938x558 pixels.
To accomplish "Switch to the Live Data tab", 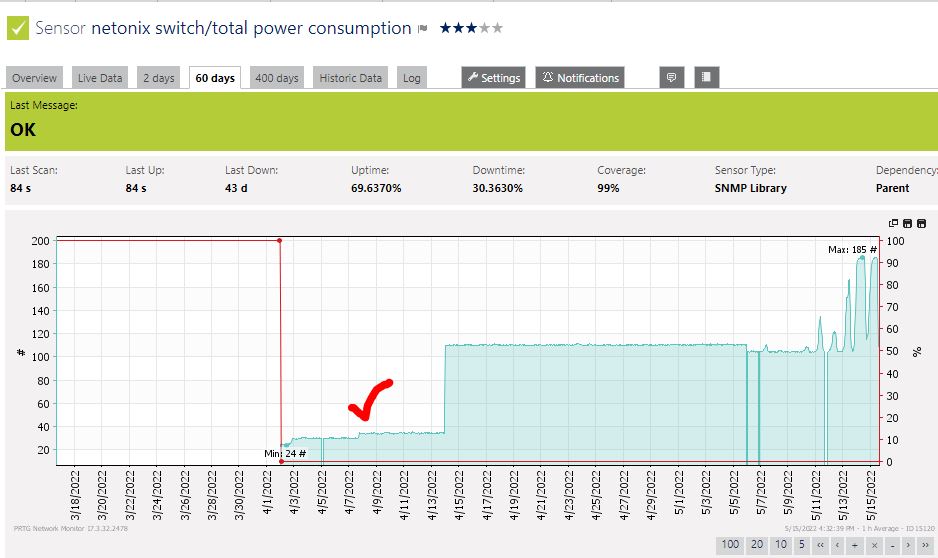I will click(x=100, y=78).
